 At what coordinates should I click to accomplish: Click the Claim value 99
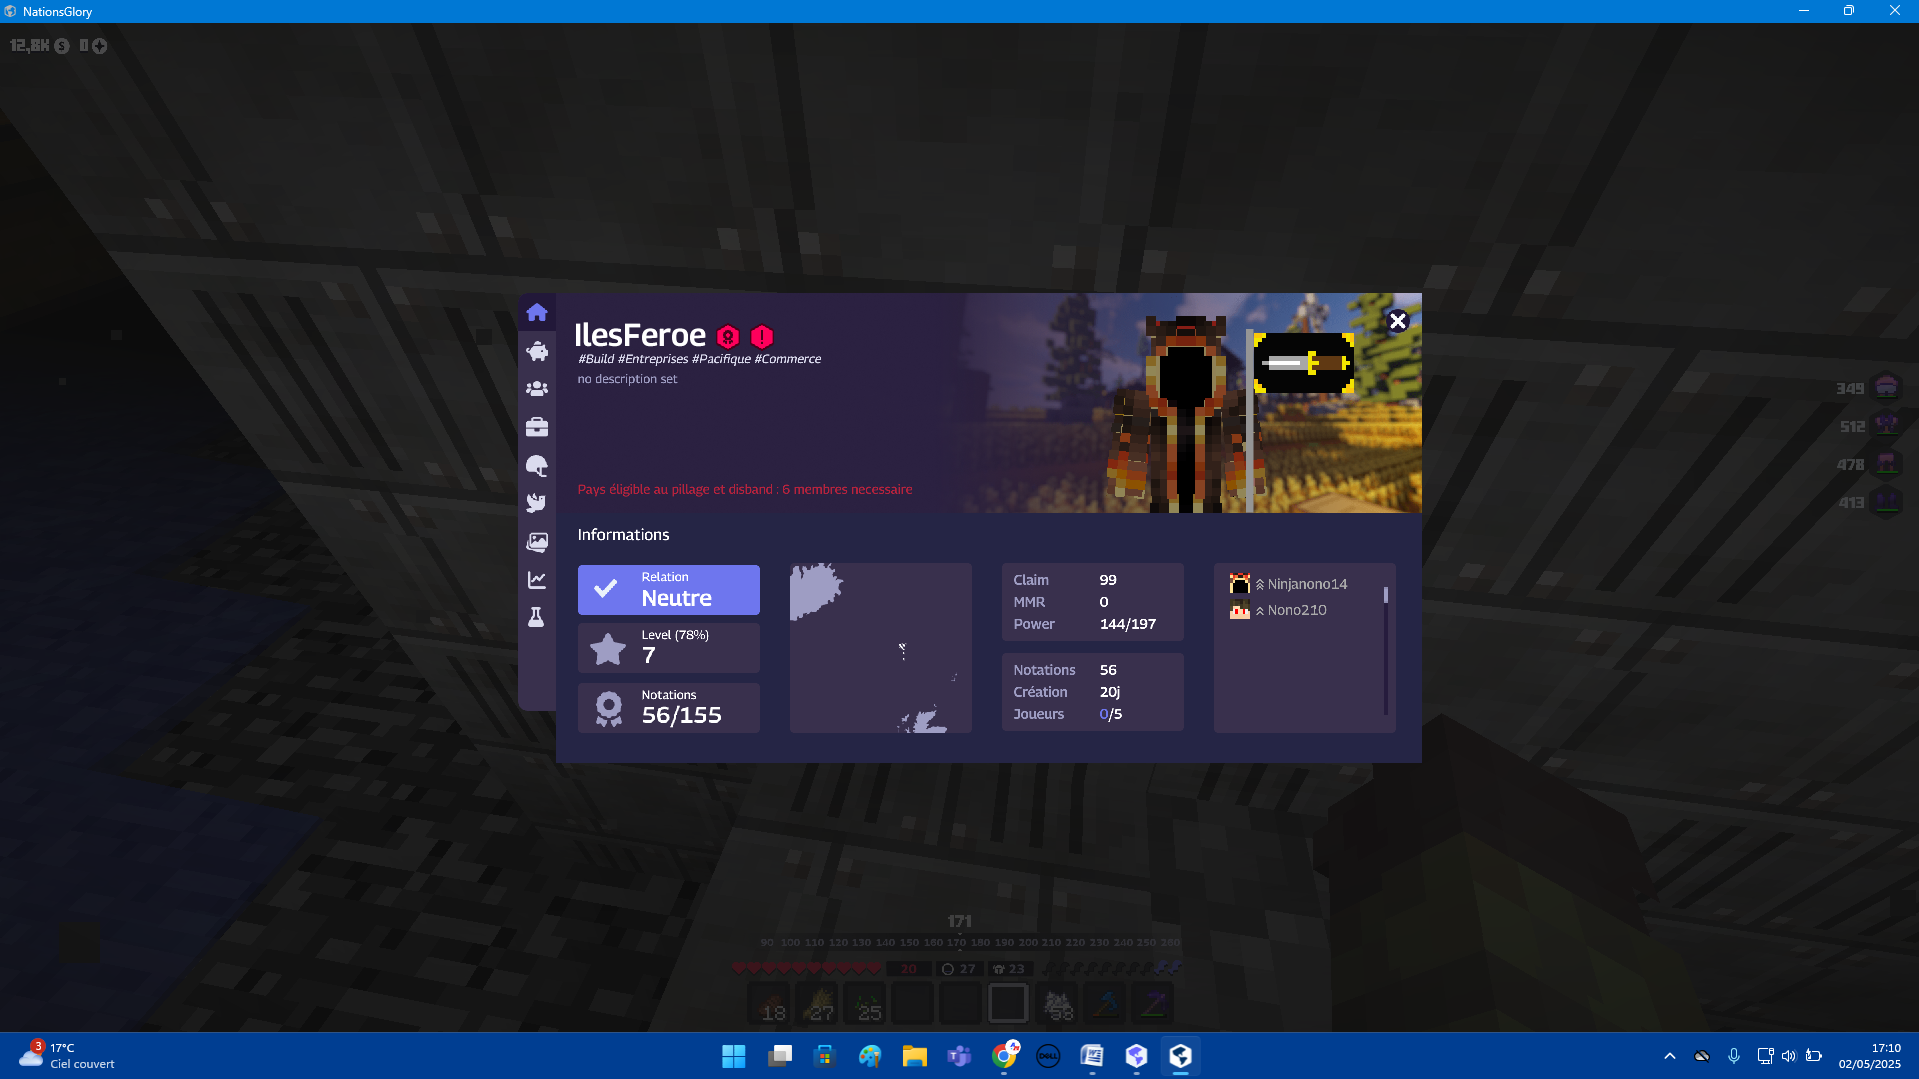pyautogui.click(x=1108, y=580)
